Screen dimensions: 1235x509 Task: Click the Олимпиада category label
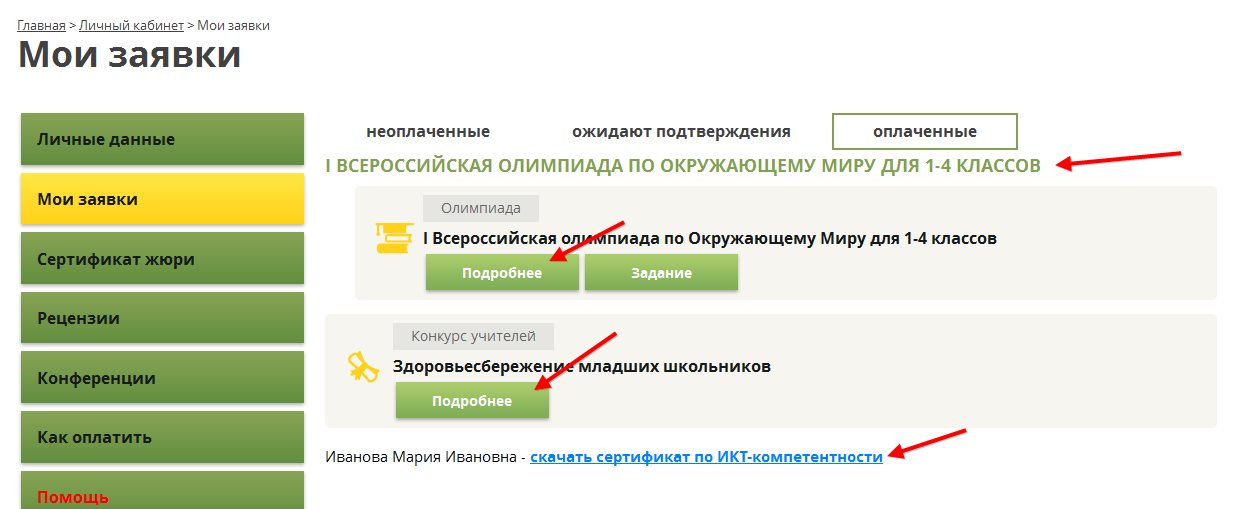click(481, 208)
